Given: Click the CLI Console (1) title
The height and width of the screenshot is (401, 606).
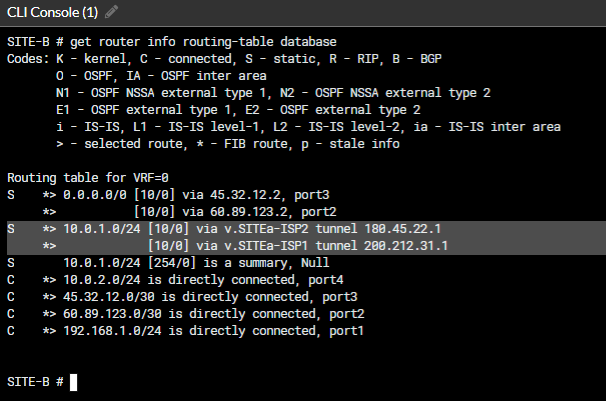Looking at the screenshot, I should pyautogui.click(x=52, y=11).
